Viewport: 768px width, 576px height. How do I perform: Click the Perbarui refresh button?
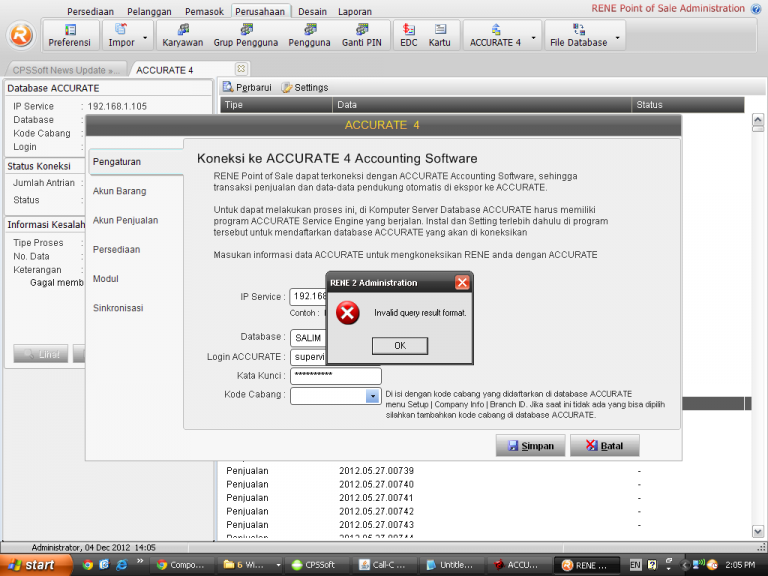point(247,87)
